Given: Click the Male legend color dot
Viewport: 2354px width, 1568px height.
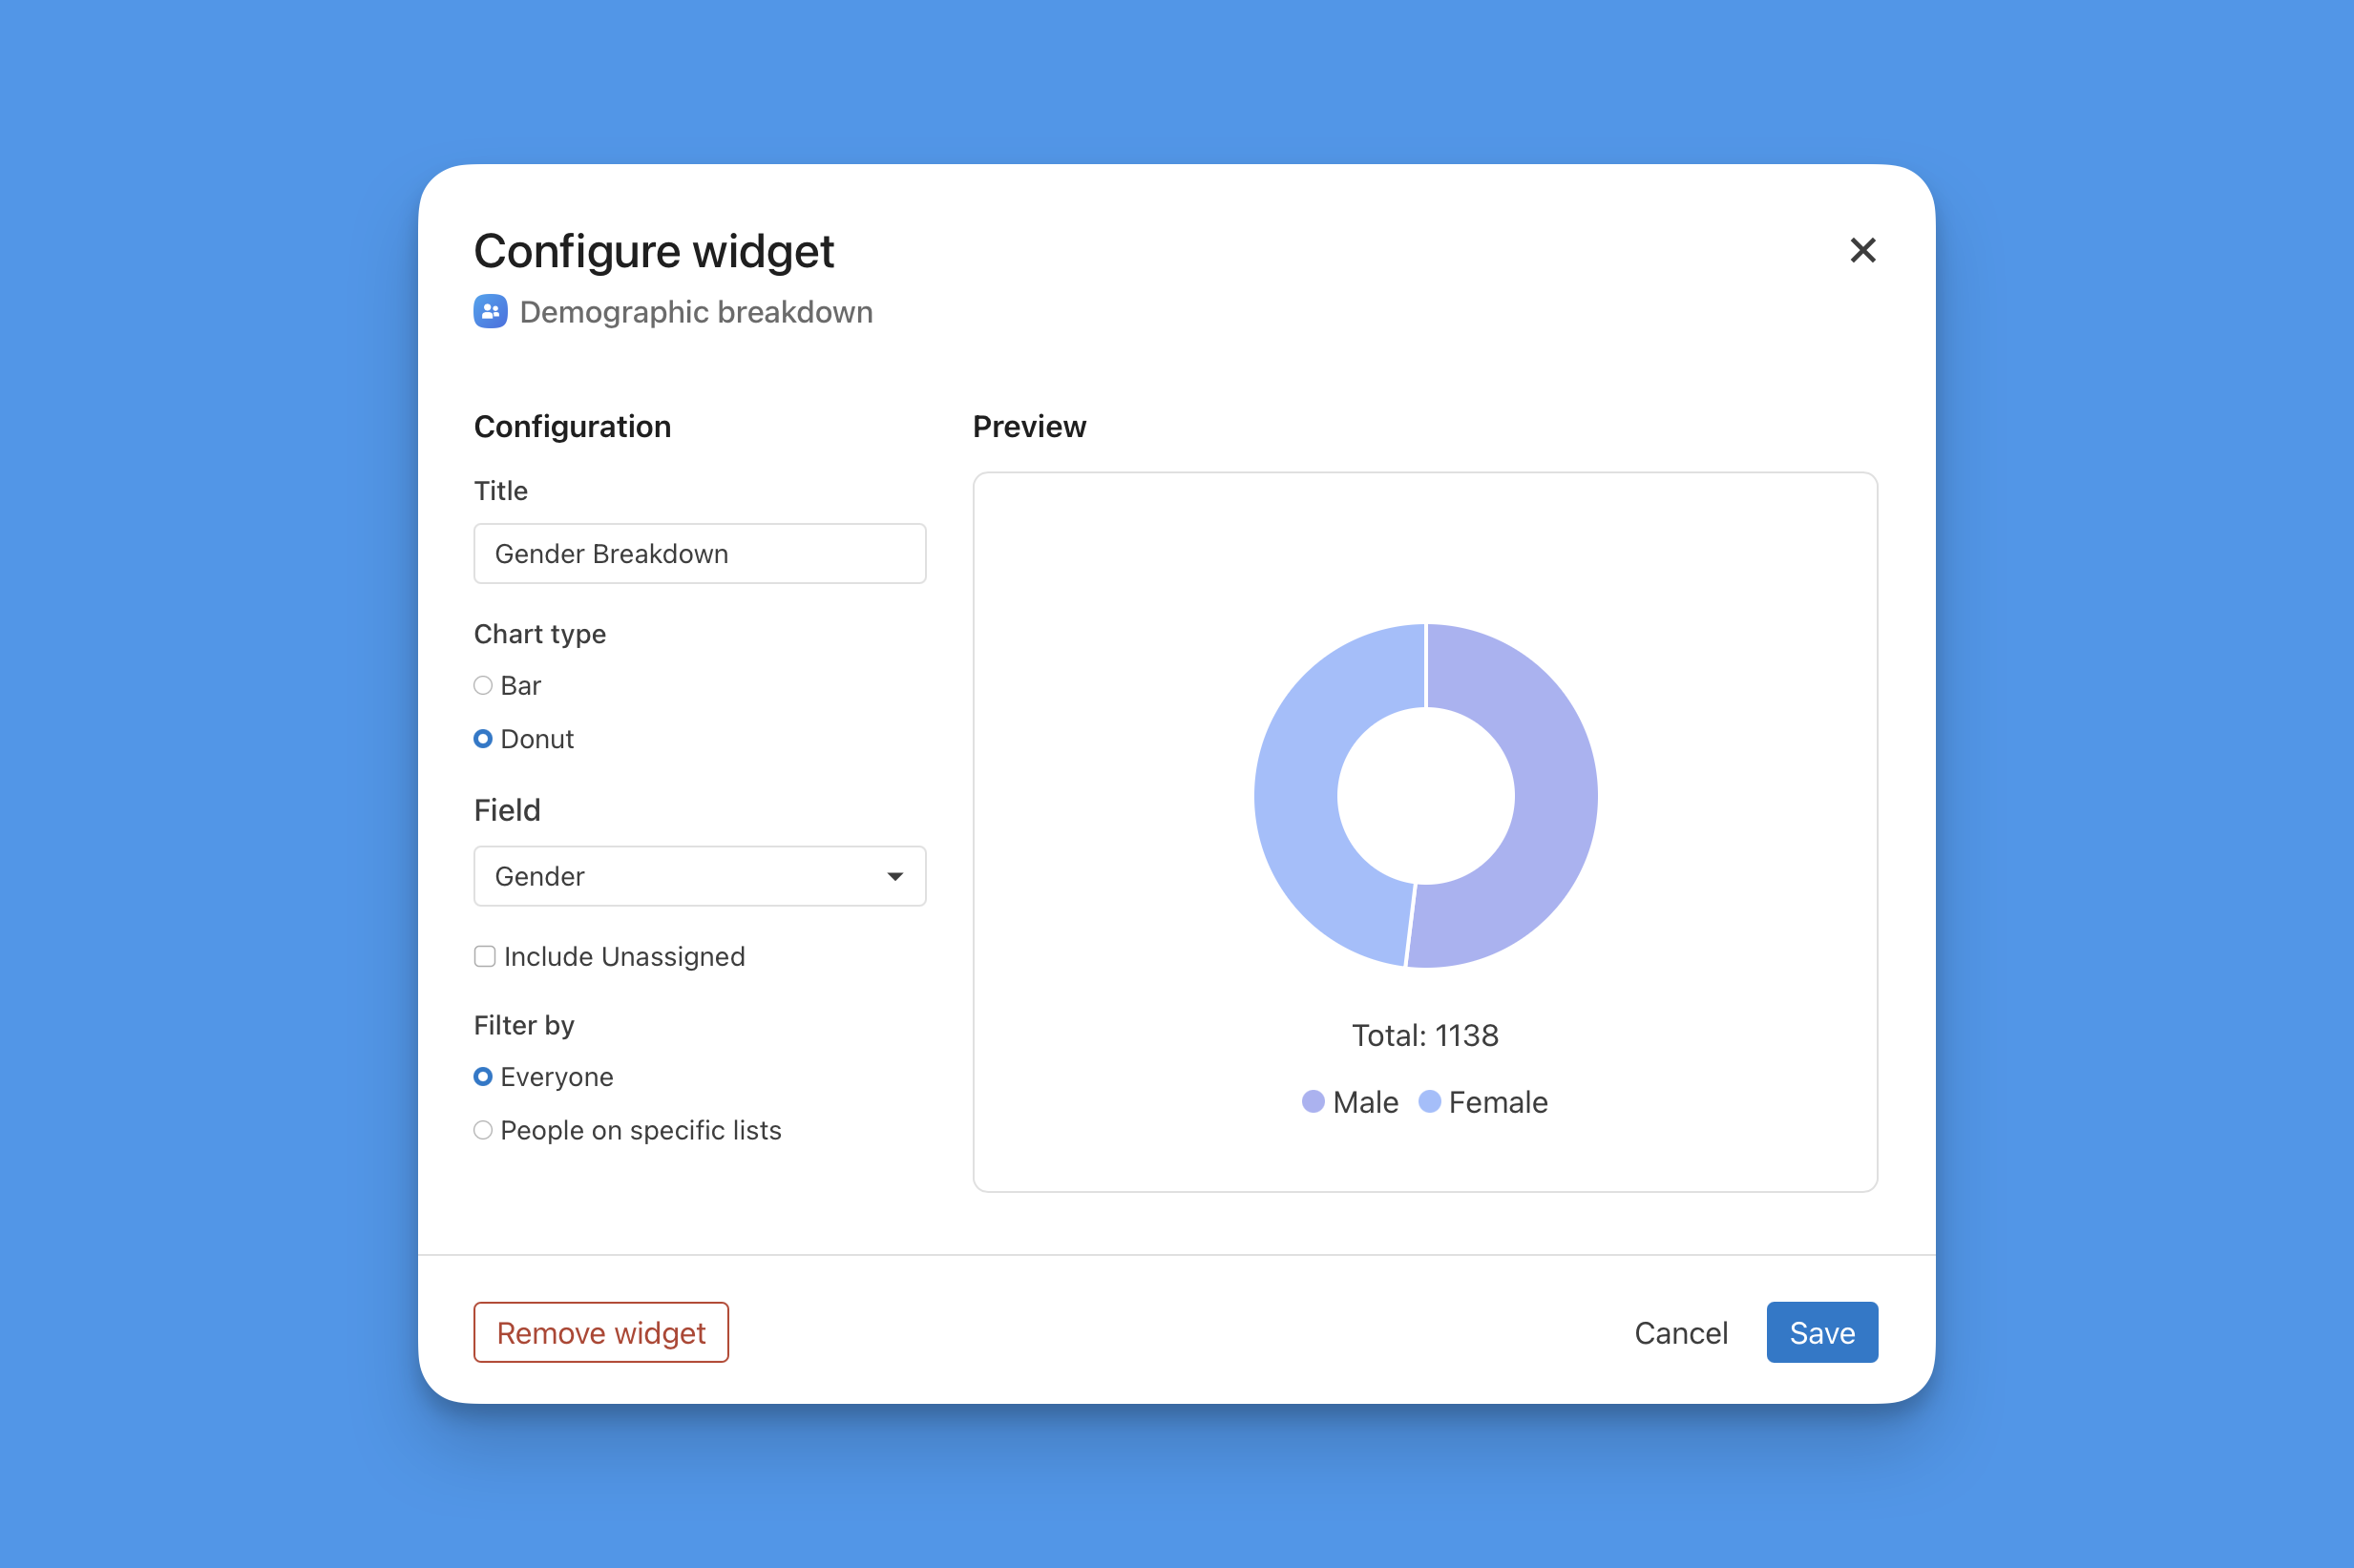Looking at the screenshot, I should coord(1313,1102).
